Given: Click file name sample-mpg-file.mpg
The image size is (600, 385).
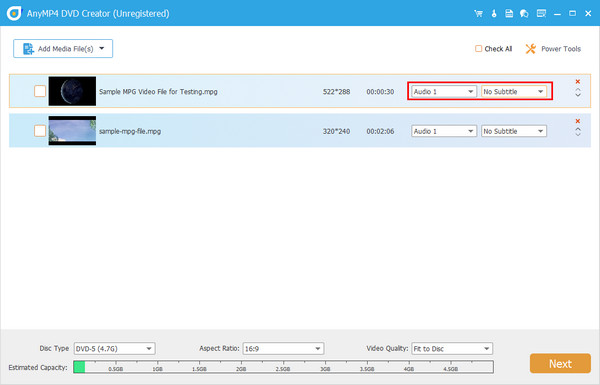Looking at the screenshot, I should 130,131.
